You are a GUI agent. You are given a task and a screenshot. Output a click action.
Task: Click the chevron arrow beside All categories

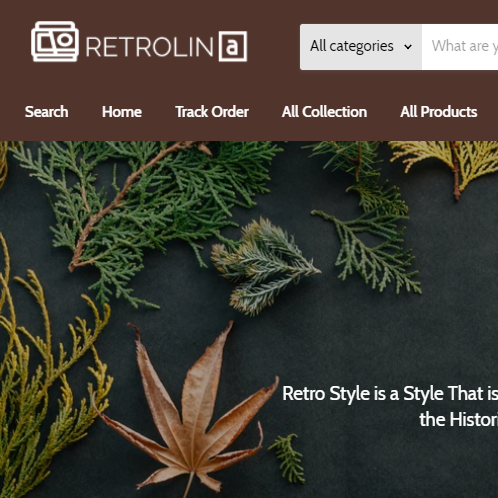point(408,47)
